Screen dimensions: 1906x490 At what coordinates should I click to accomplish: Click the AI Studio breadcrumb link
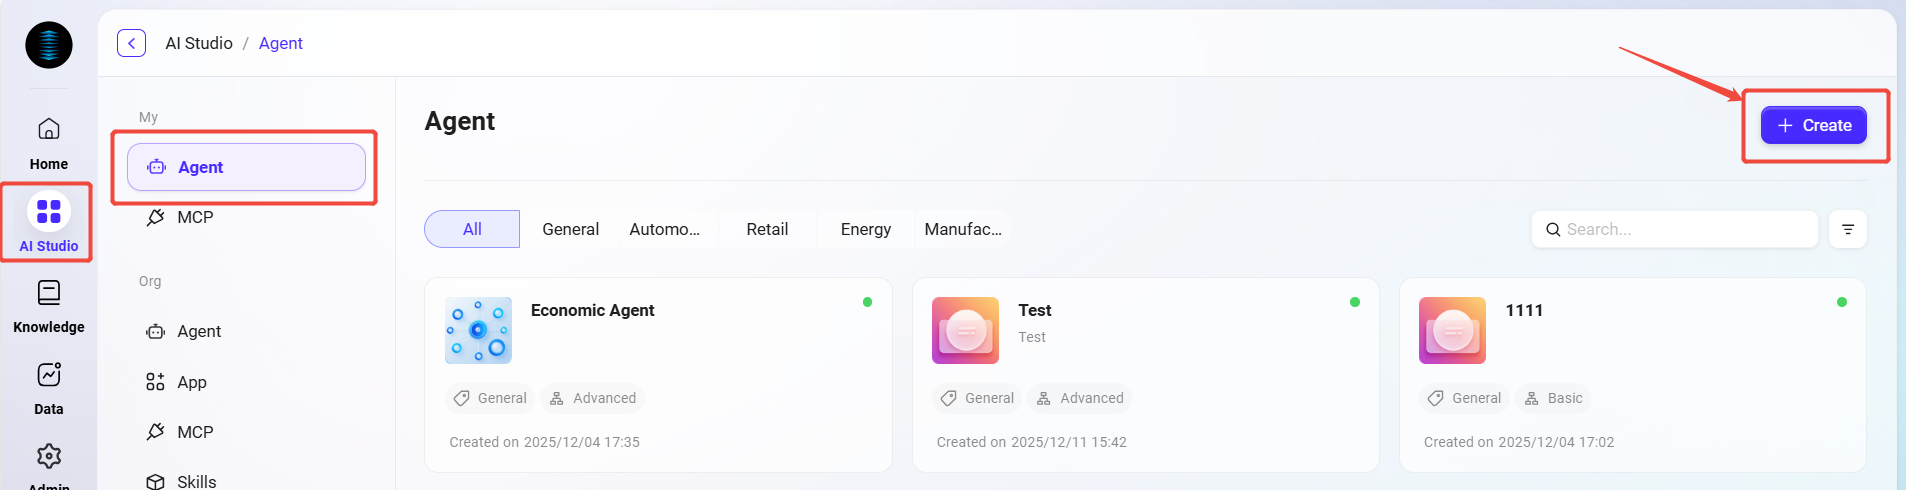click(x=199, y=43)
